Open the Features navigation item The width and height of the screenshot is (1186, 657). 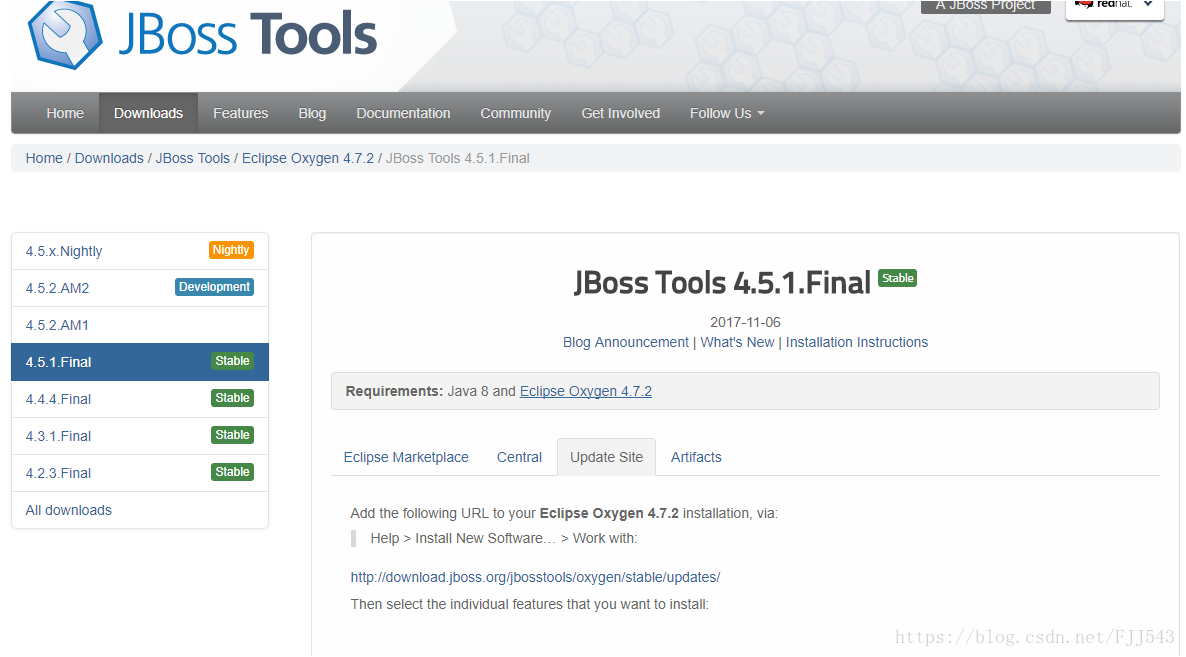(241, 113)
